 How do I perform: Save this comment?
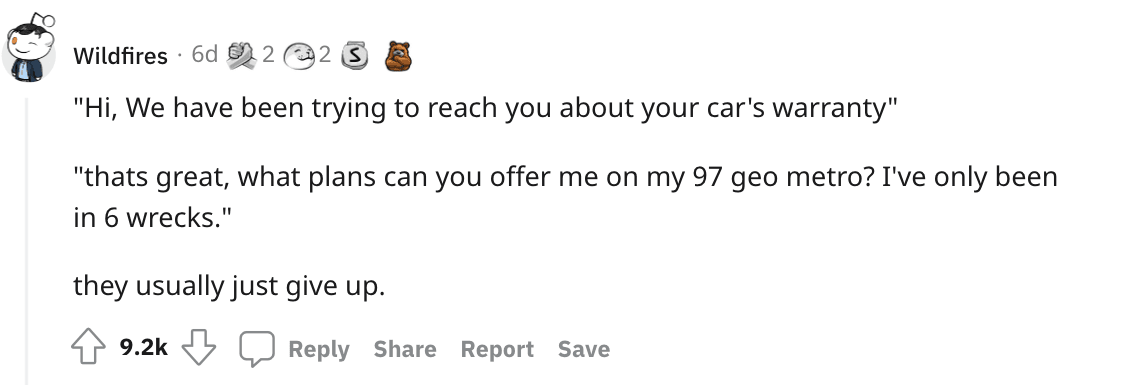(584, 349)
